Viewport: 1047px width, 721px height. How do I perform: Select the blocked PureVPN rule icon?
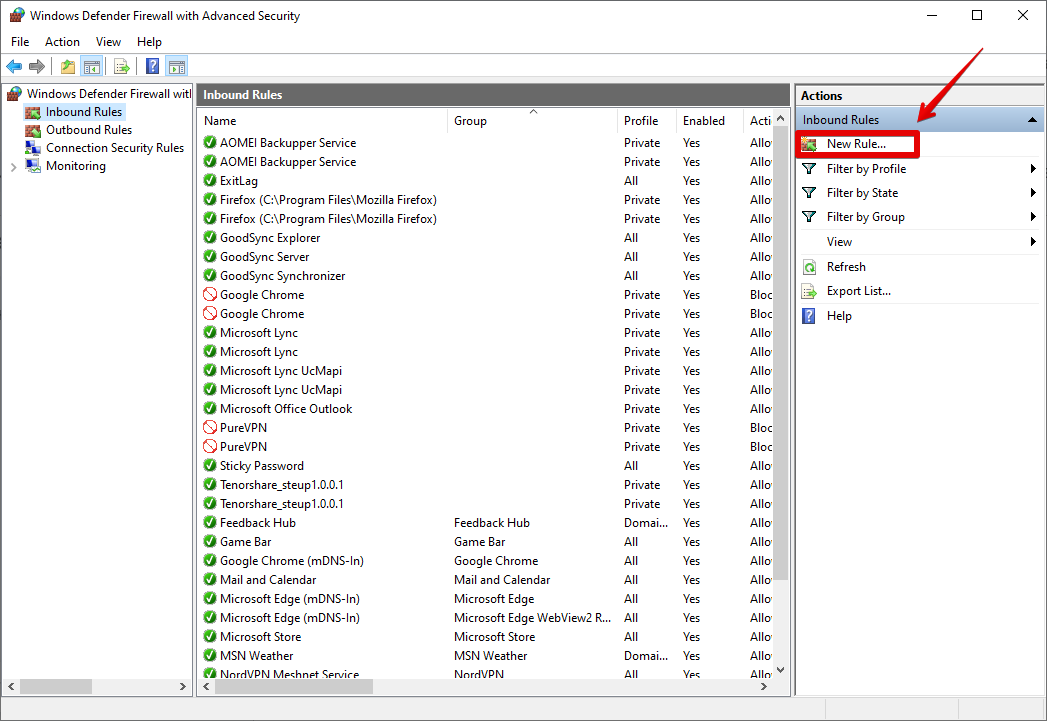pyautogui.click(x=210, y=428)
